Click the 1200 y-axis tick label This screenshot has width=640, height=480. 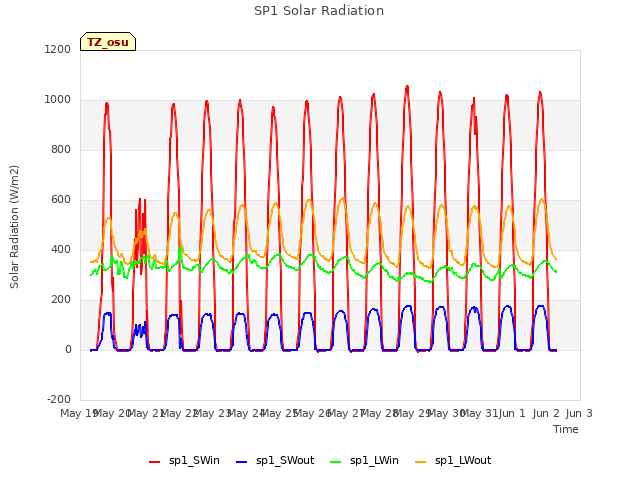click(x=58, y=49)
